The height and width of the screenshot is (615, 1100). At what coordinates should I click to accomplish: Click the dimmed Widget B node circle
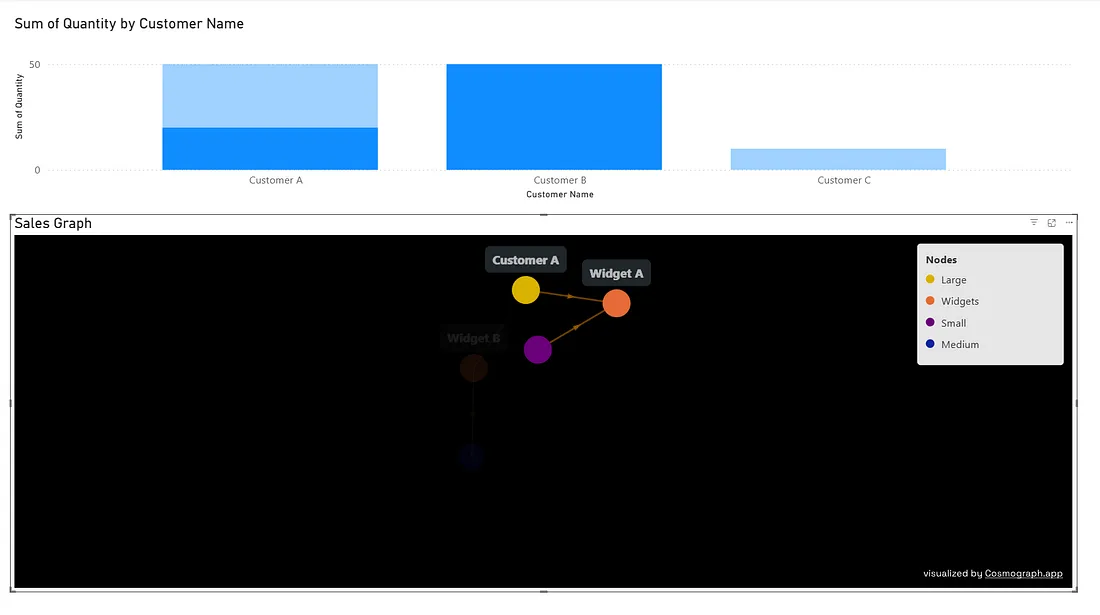point(474,368)
